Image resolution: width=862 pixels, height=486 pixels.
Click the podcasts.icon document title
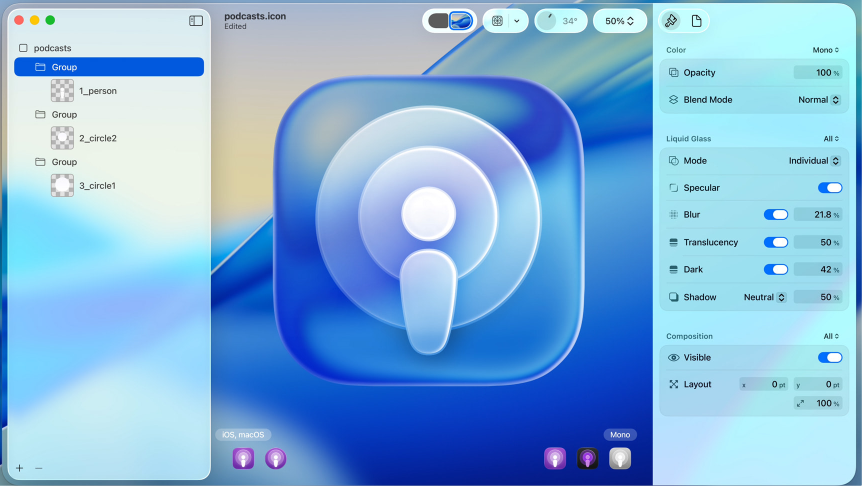[255, 16]
